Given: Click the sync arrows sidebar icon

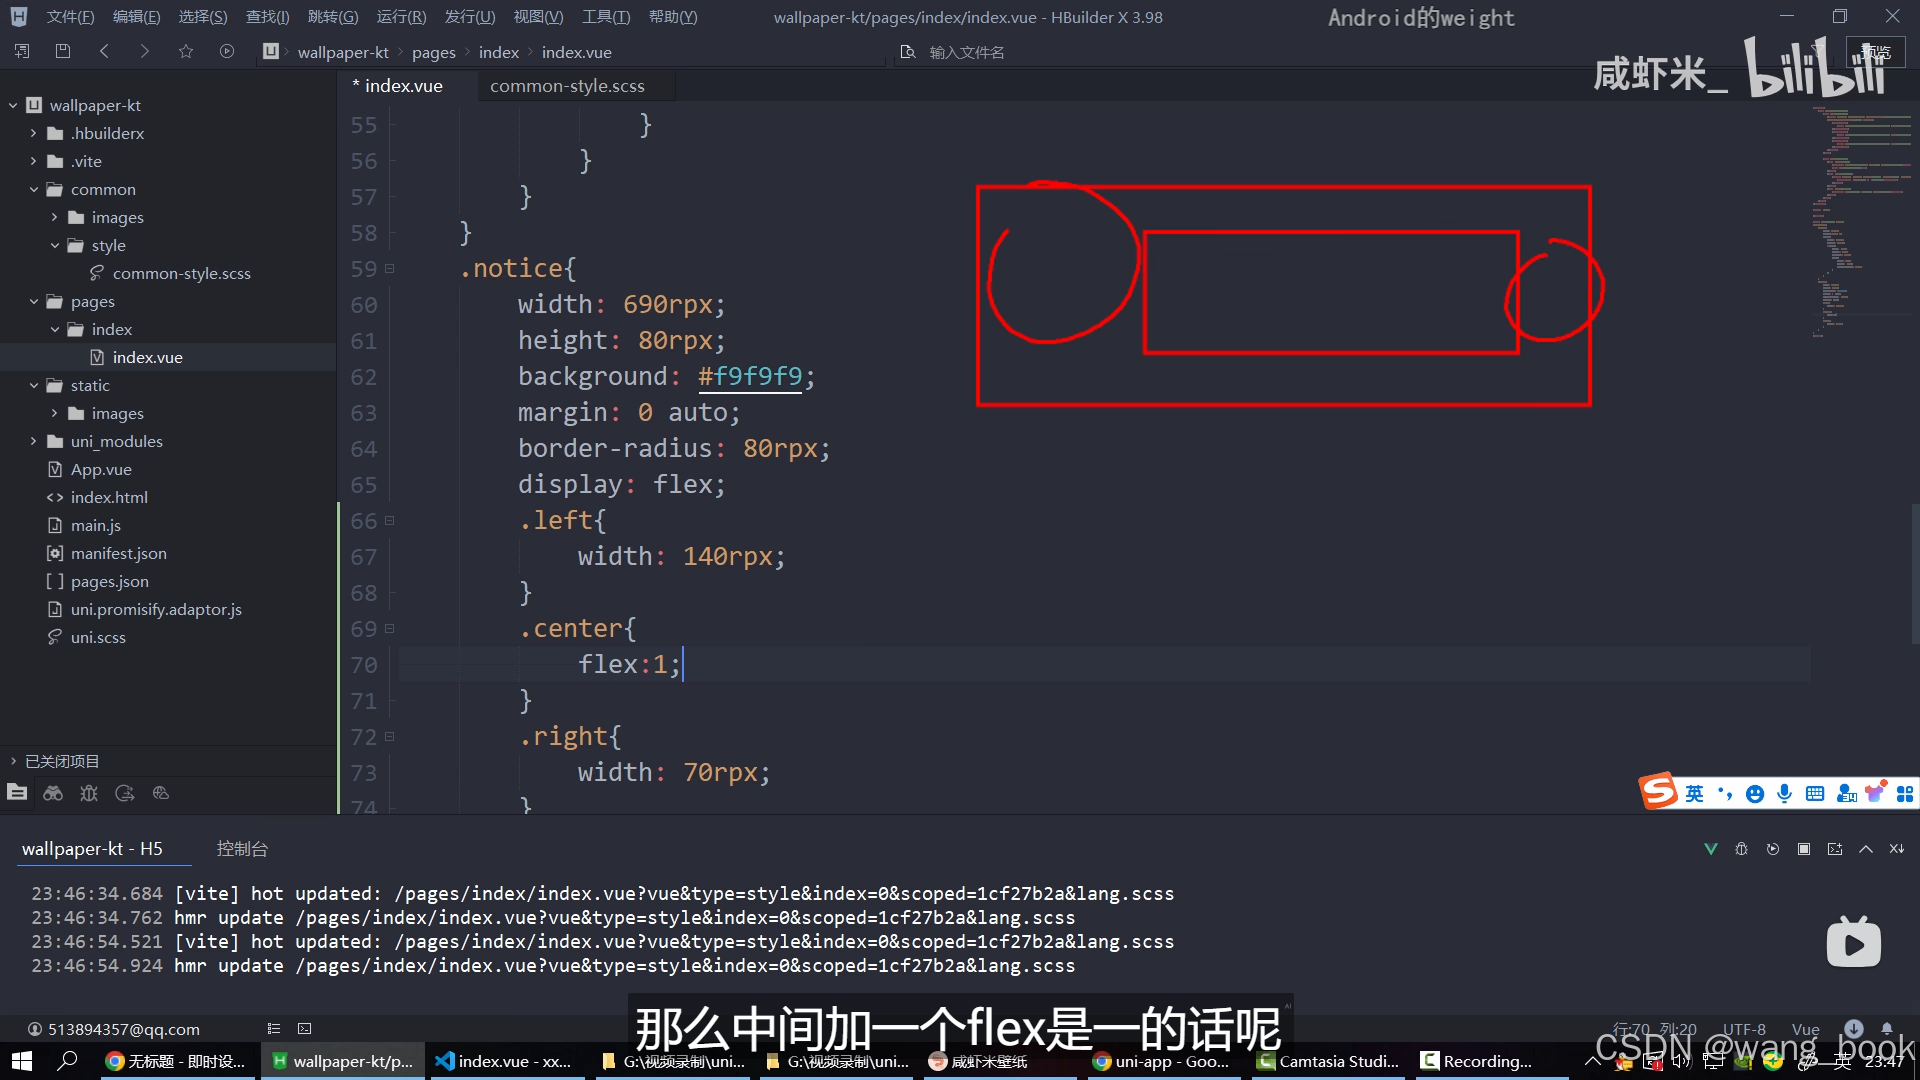Looking at the screenshot, I should [x=125, y=793].
